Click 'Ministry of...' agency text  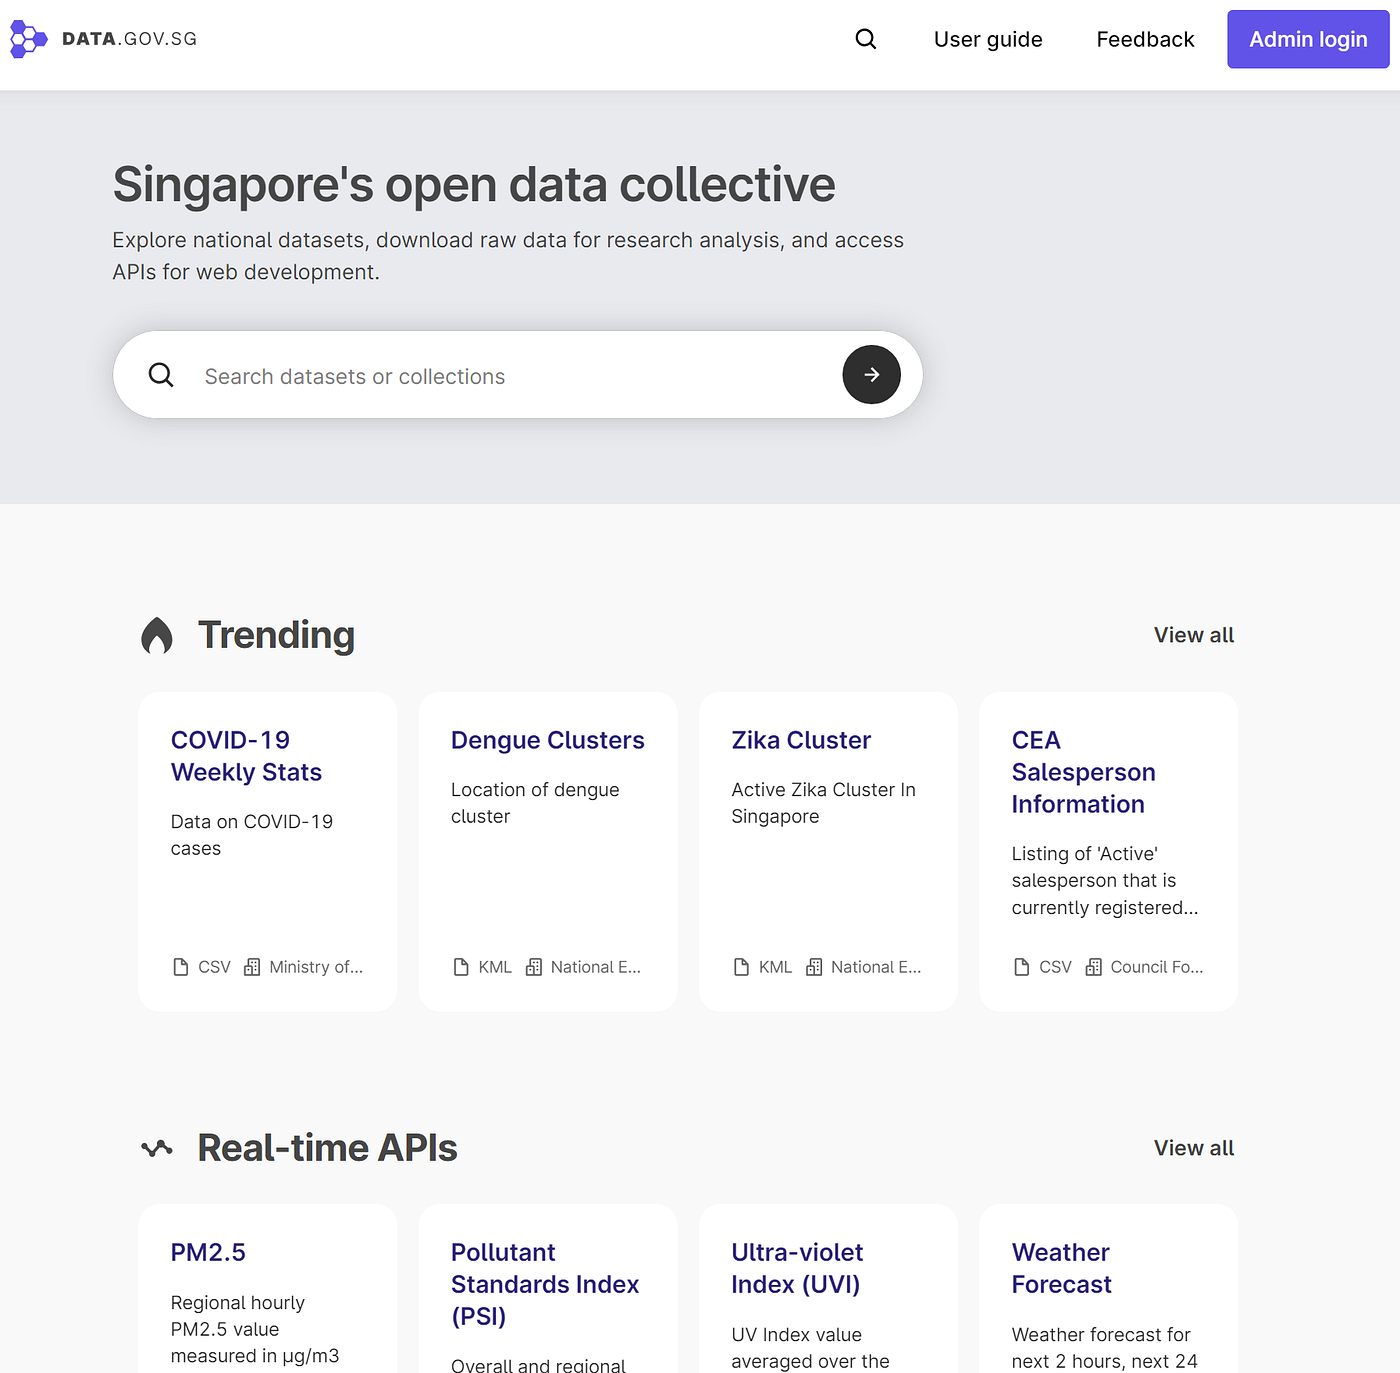pyautogui.click(x=316, y=967)
